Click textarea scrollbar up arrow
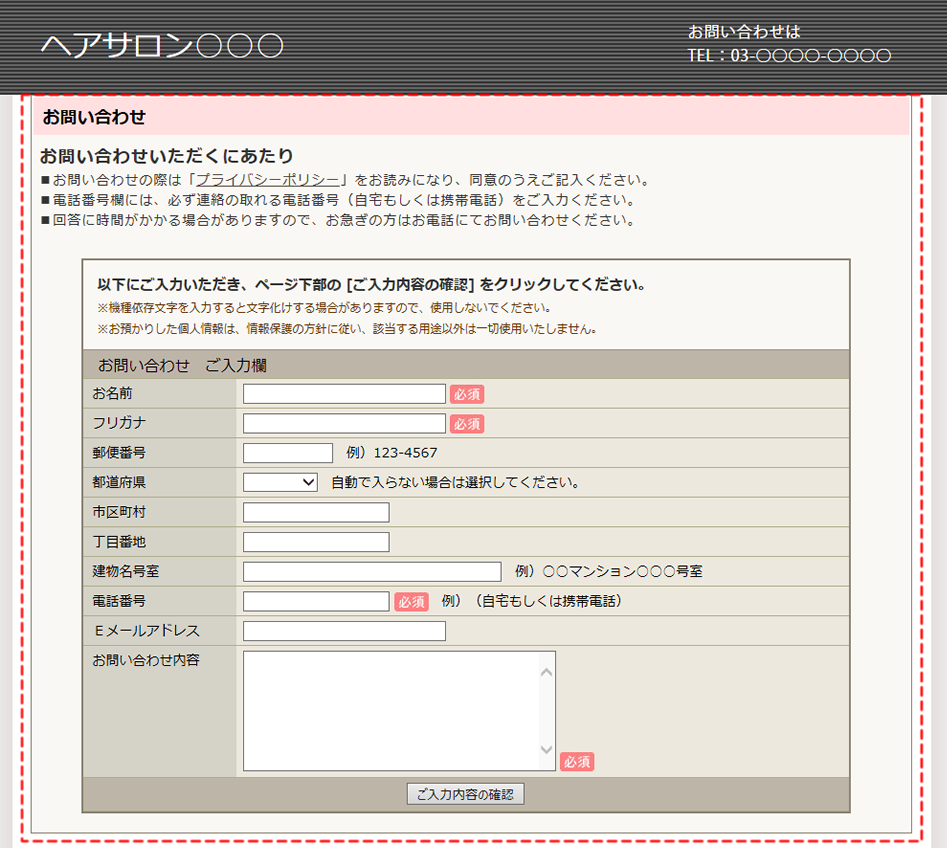Image resolution: width=947 pixels, height=848 pixels. point(547,672)
